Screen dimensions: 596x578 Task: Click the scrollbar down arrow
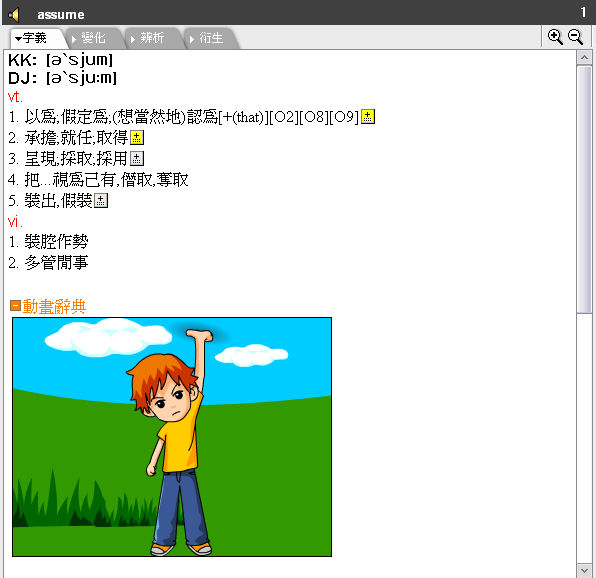pos(584,570)
